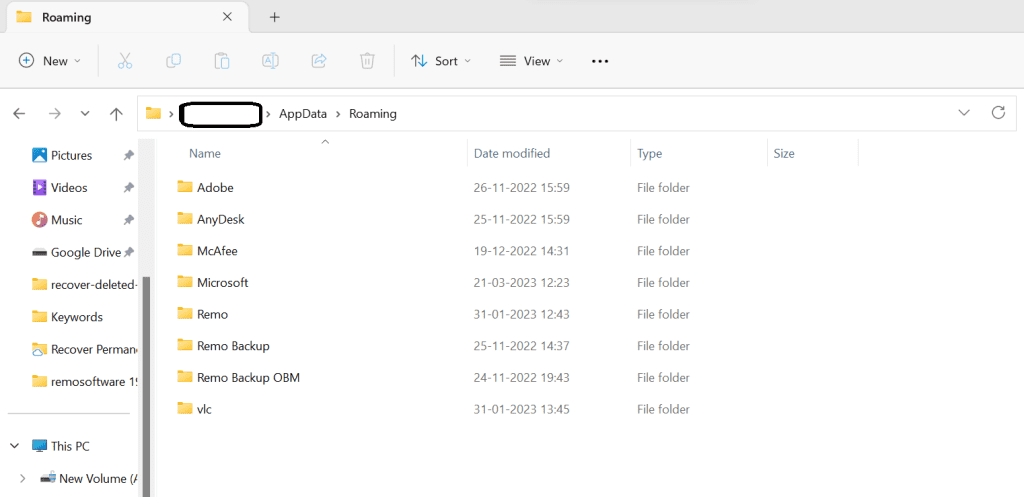Add a new tab with plus button
Screen dimensions: 1024x497
[x=275, y=17]
